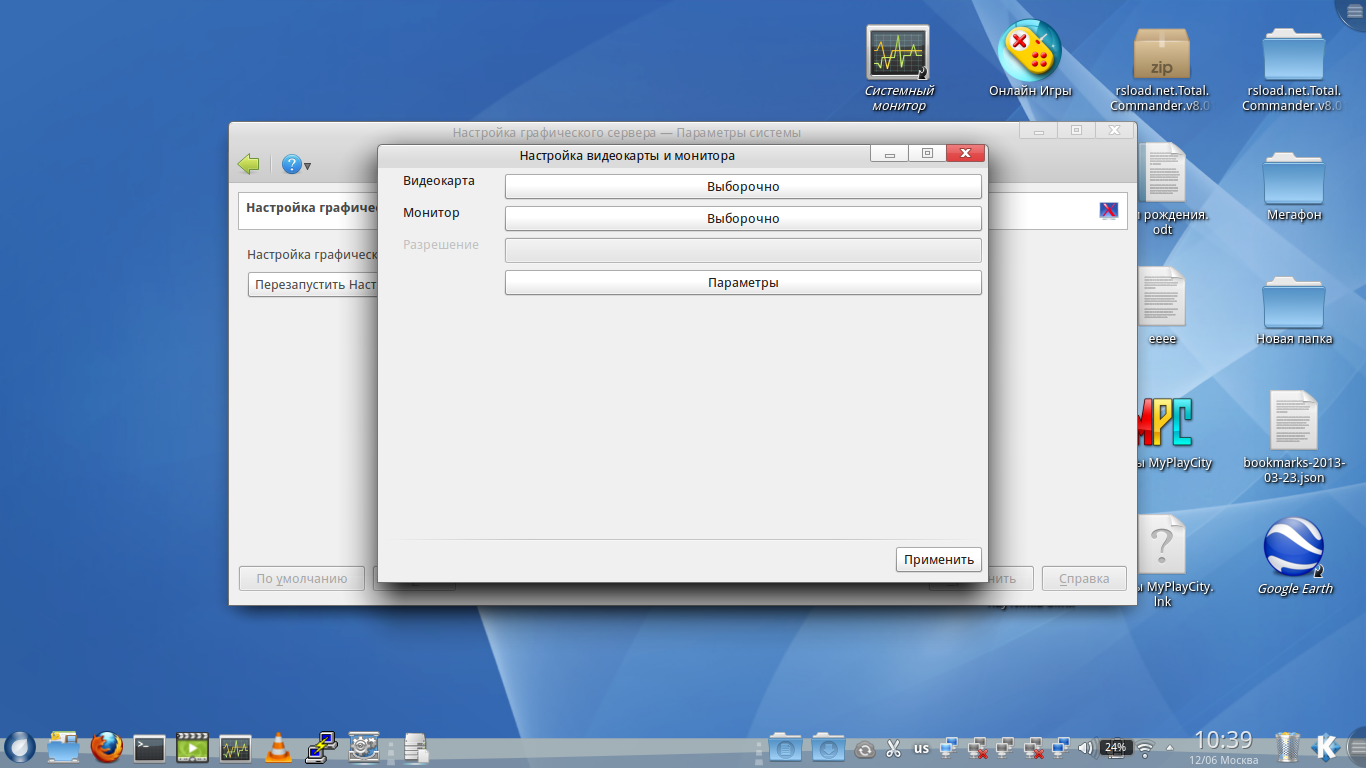Image resolution: width=1366 pixels, height=768 pixels.
Task: Select the bookmarks-2013-03-23.json file icon
Action: click(1295, 437)
